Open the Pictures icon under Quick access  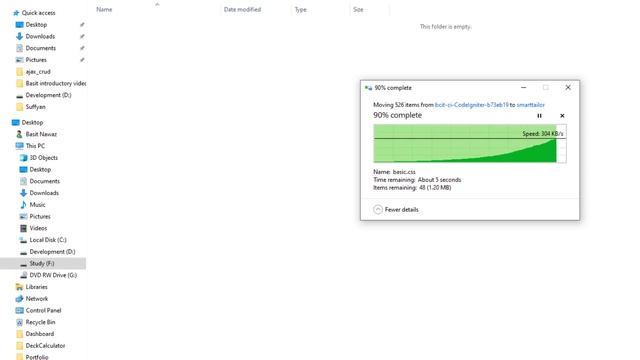[x=19, y=60]
